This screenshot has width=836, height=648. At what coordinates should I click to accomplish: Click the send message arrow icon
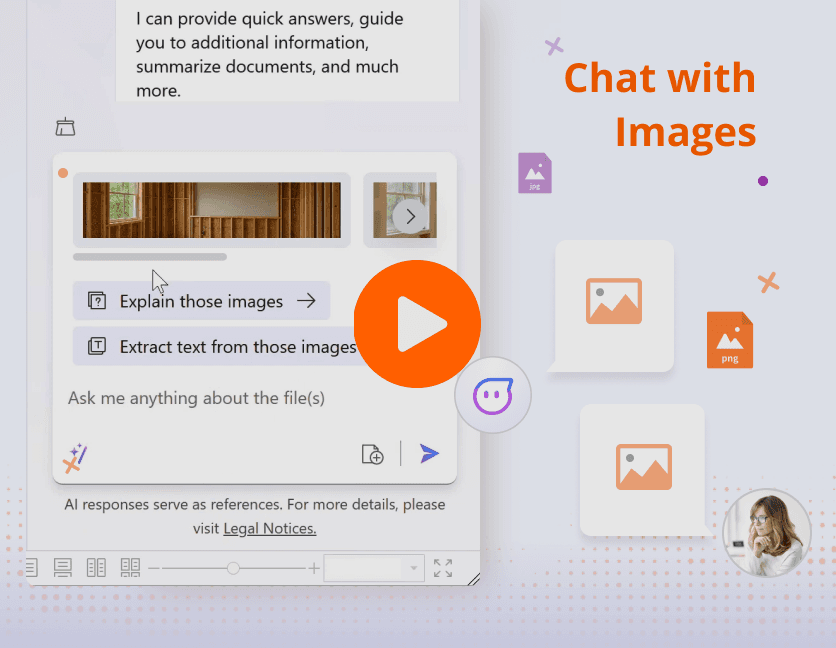tap(429, 453)
